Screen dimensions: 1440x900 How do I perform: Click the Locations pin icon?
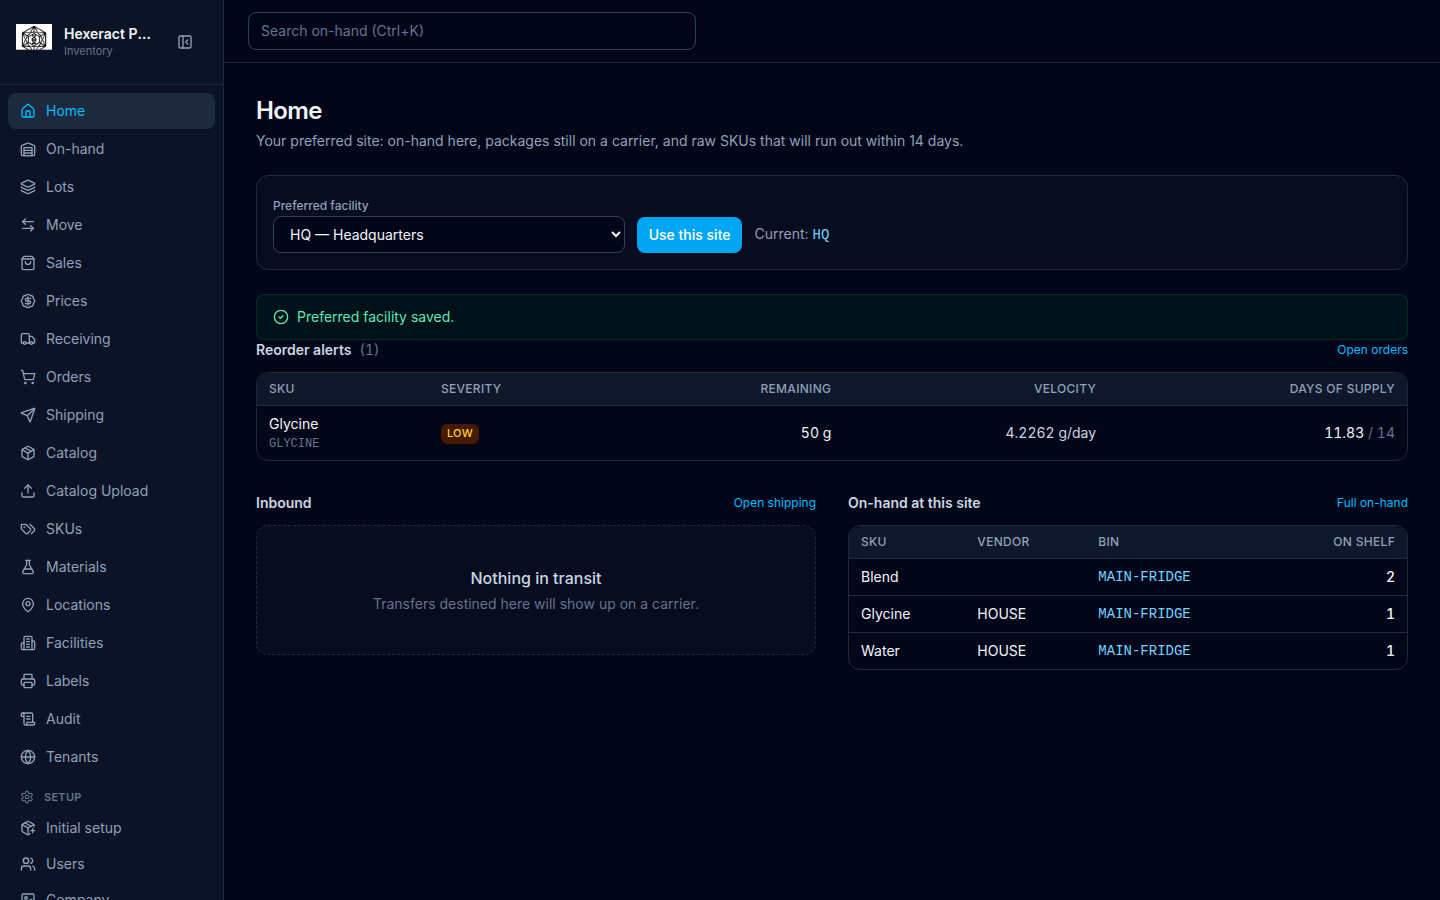(28, 605)
